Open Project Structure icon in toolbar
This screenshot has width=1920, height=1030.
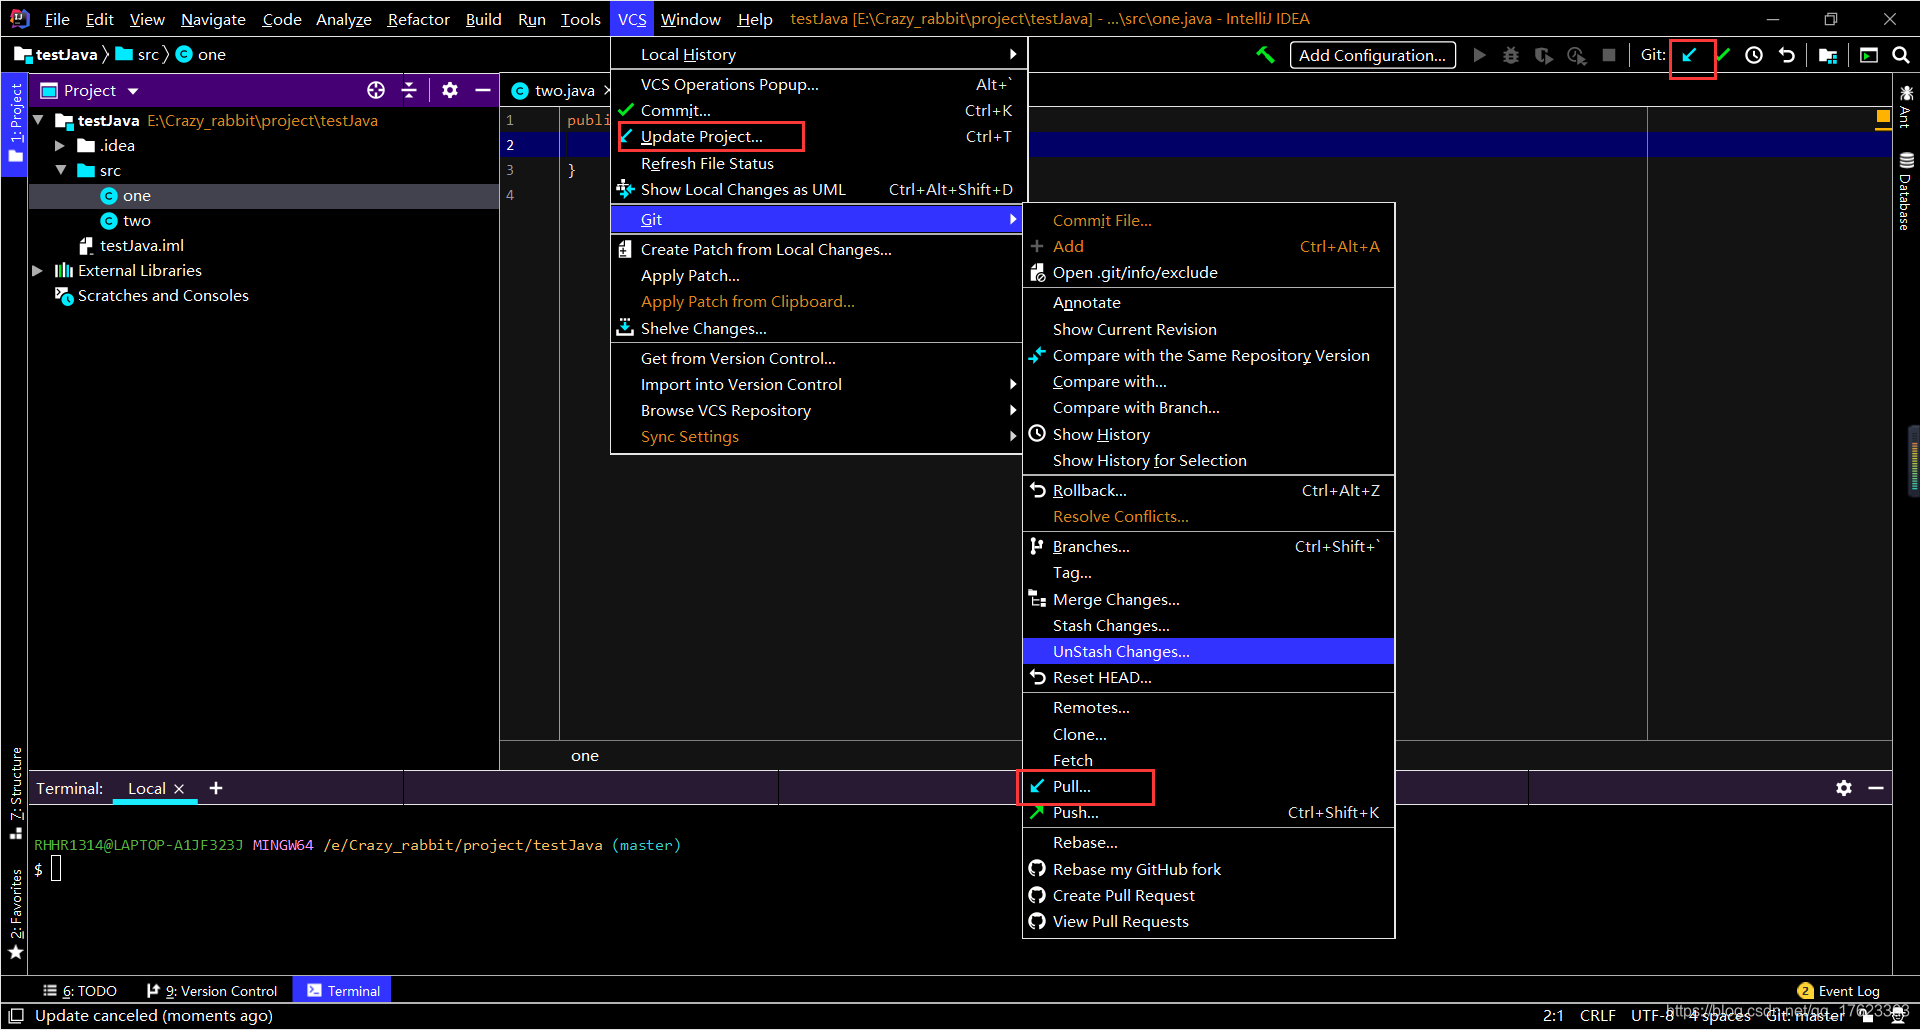point(1828,55)
